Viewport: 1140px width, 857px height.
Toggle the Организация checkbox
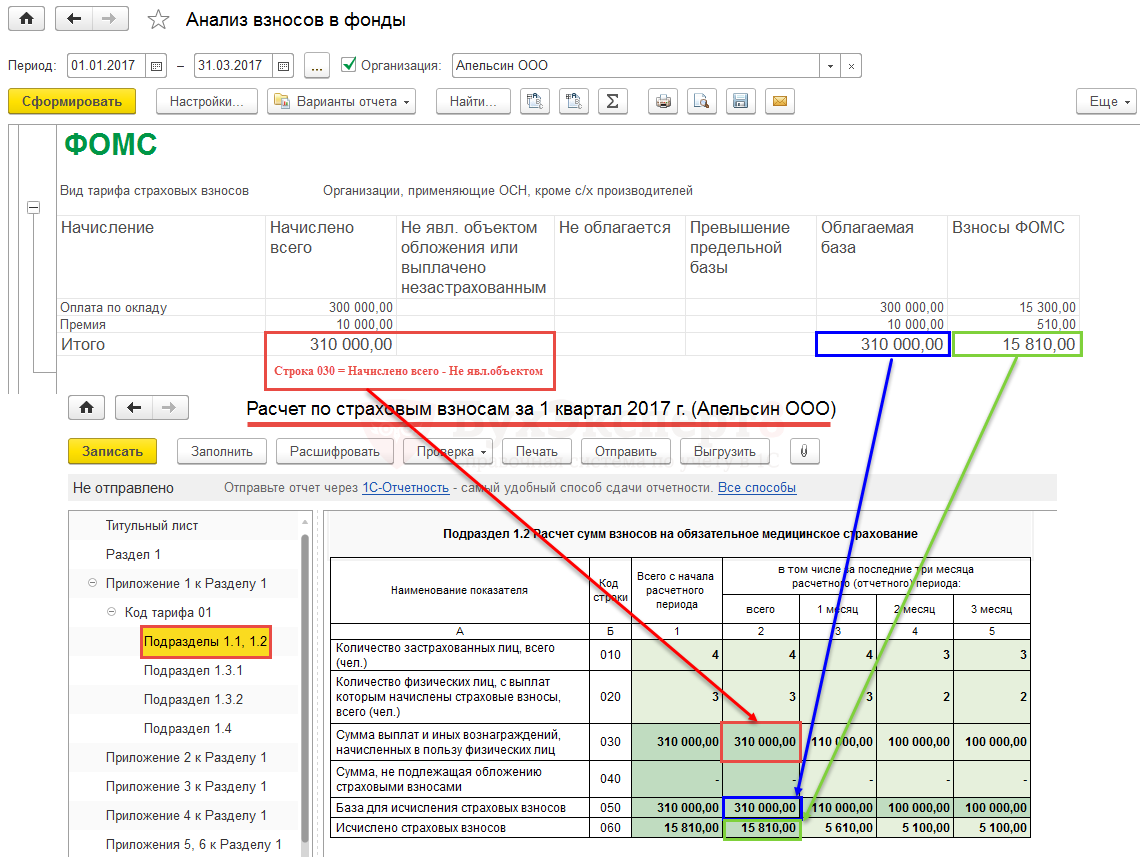point(348,65)
